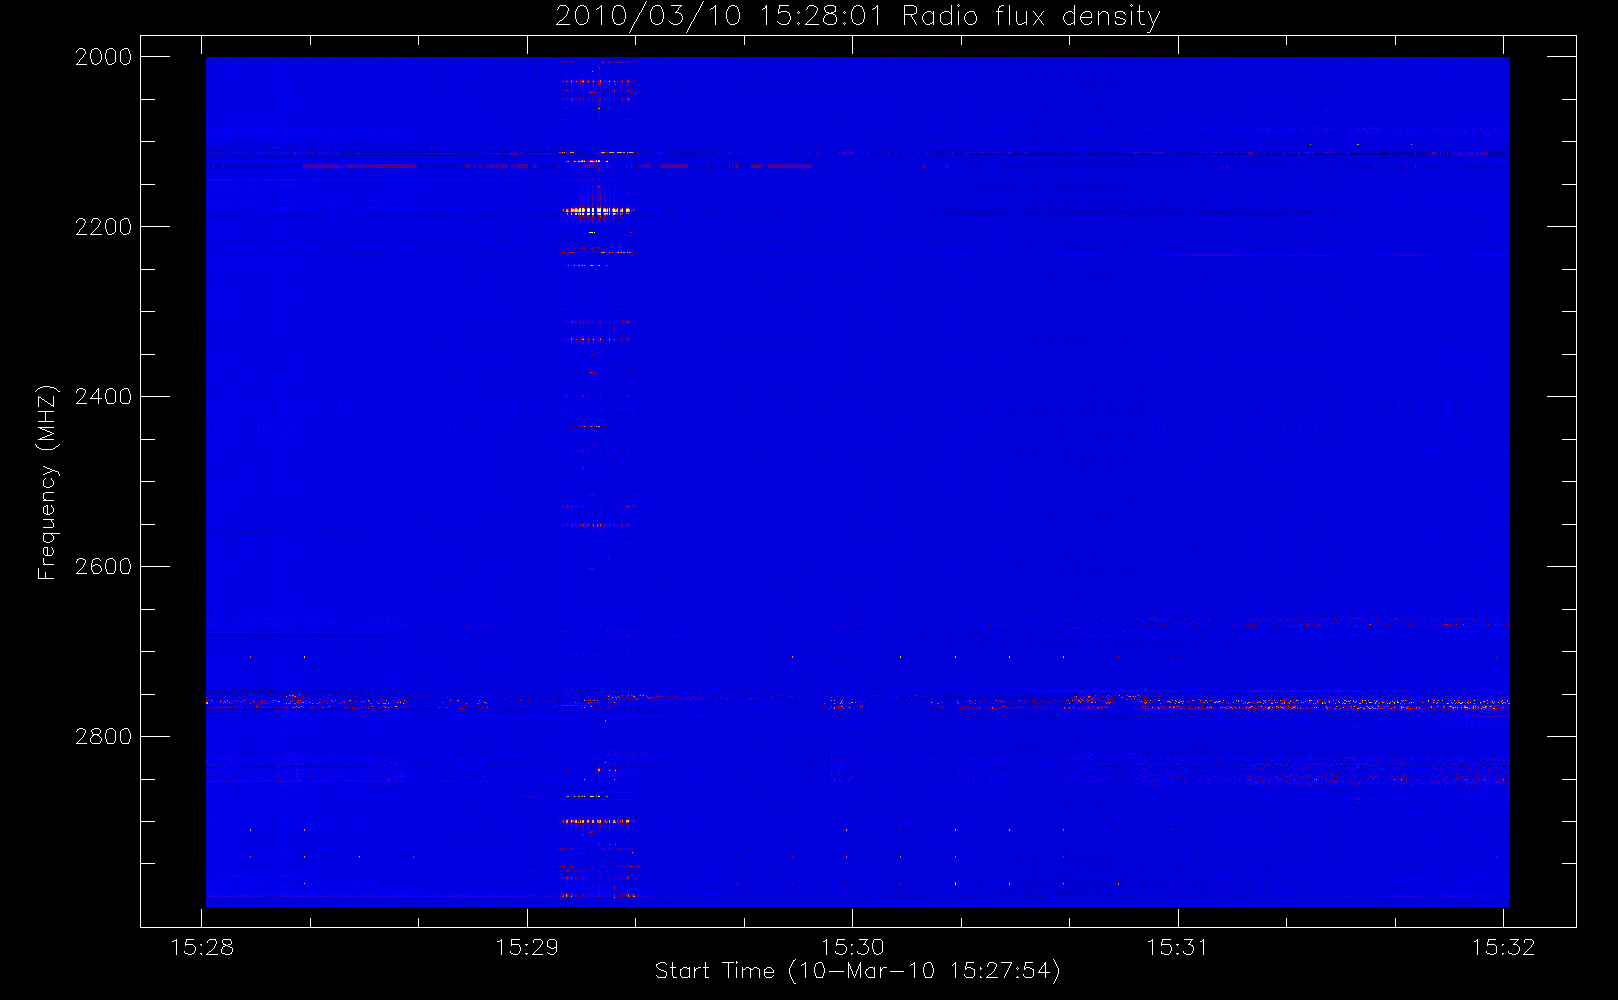Screen dimensions: 1618x1000
Task: Select the 2800 frequency tick label
Action: [104, 737]
